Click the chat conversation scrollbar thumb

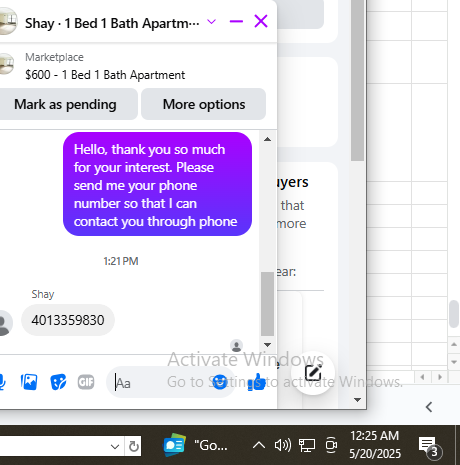(267, 304)
